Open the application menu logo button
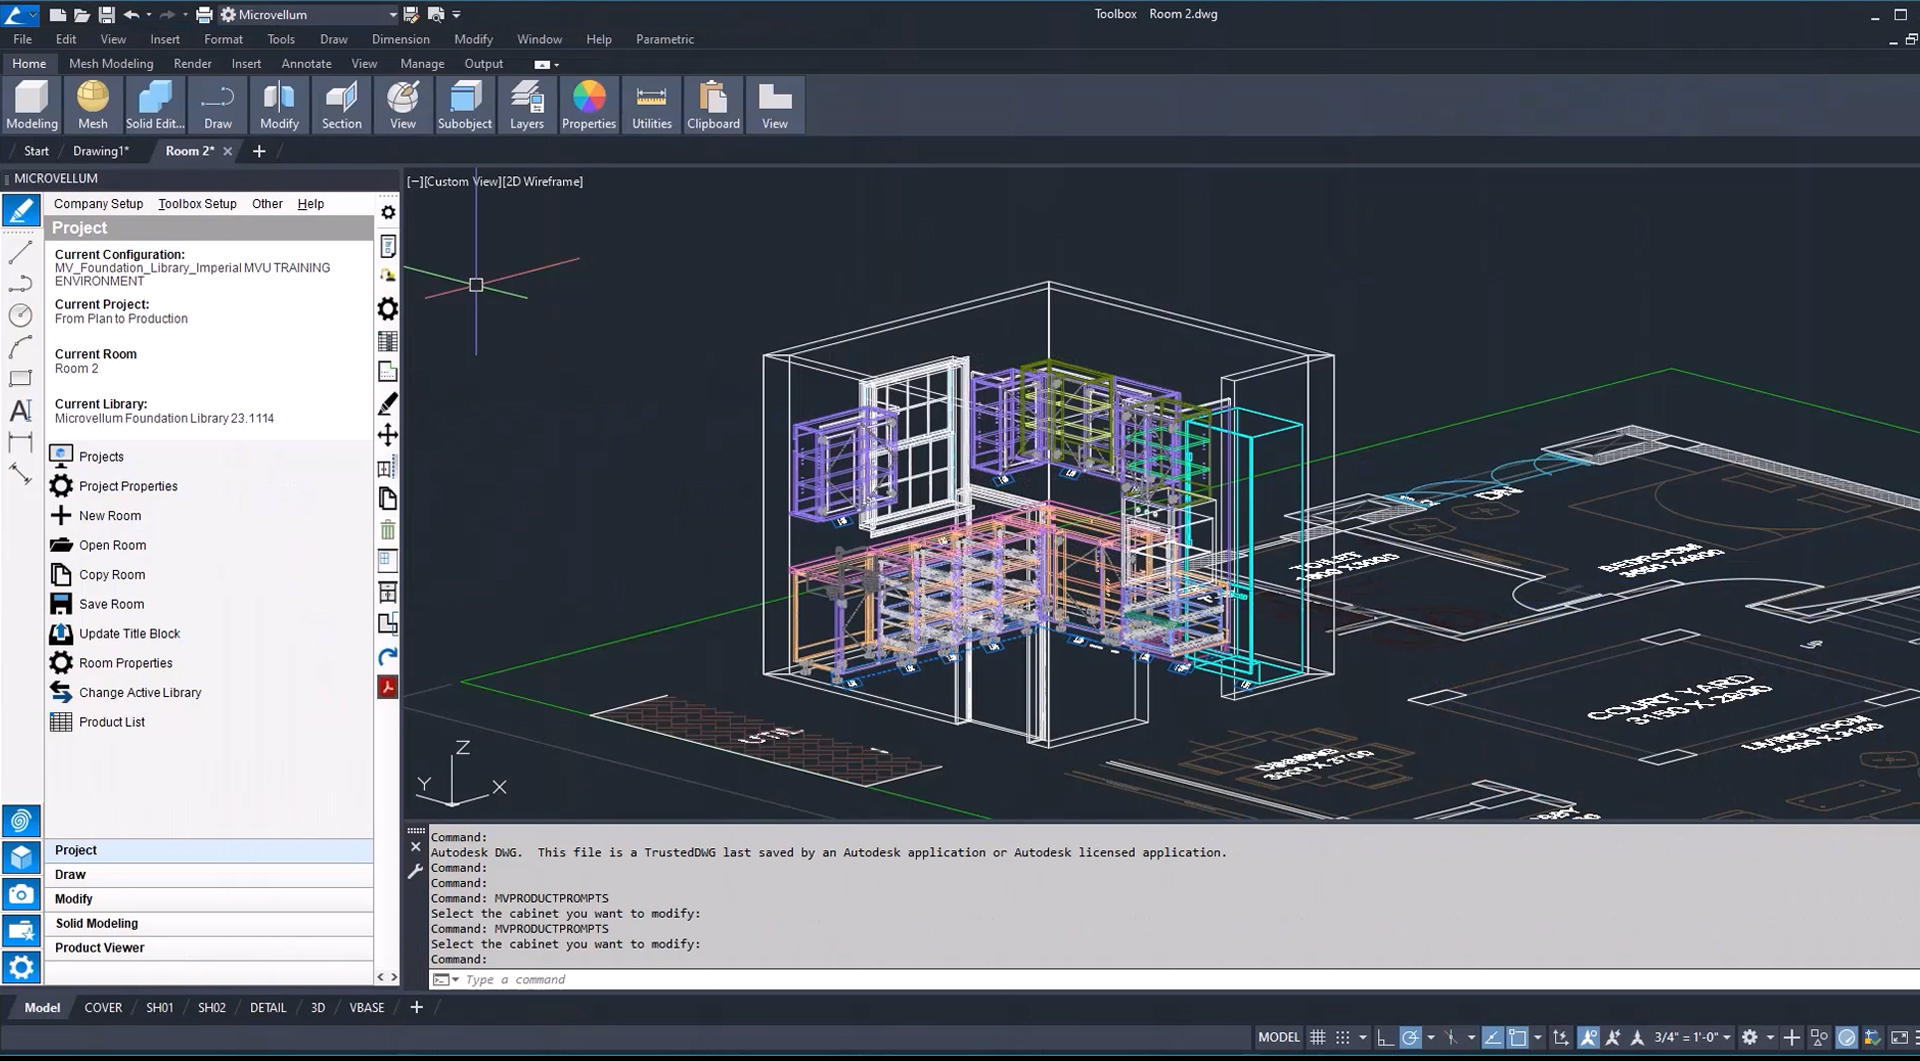Image resolution: width=1920 pixels, height=1061 pixels. coord(19,14)
